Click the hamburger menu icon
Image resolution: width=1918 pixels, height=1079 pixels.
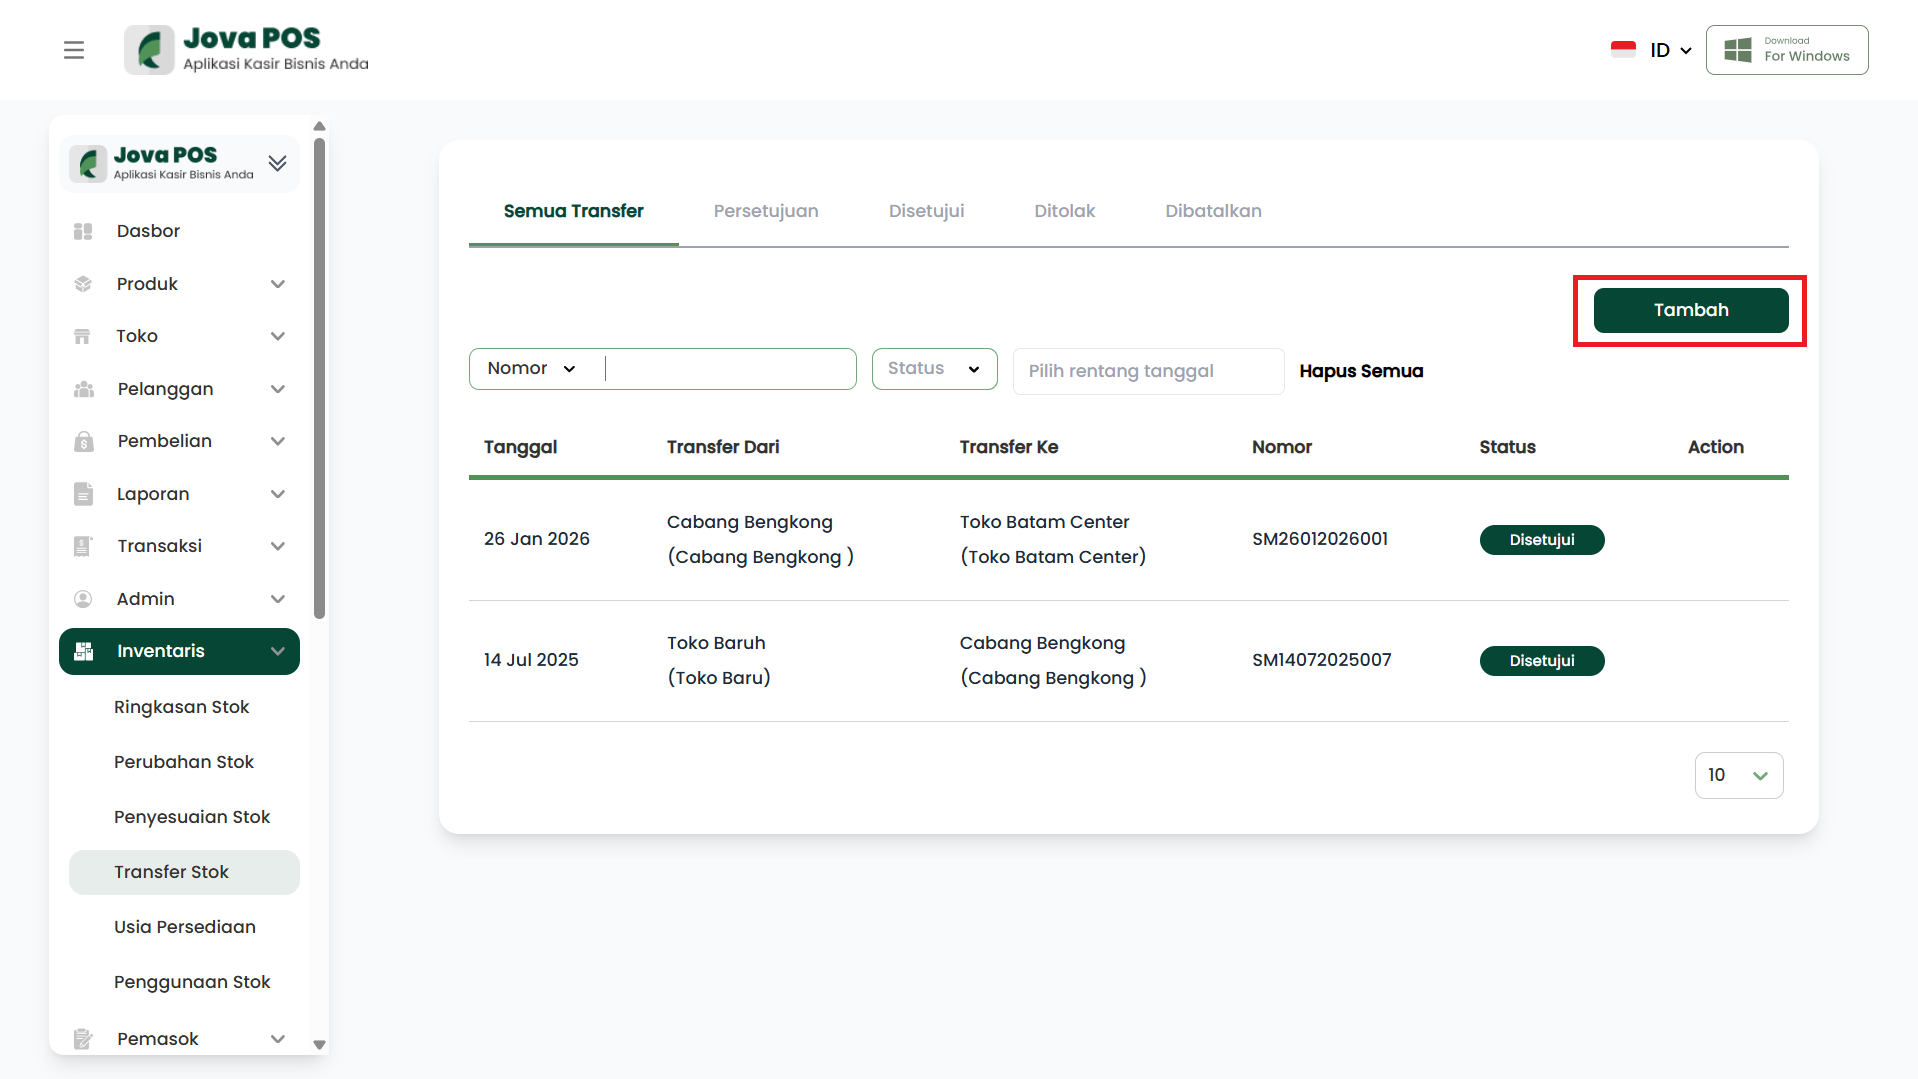pos(74,50)
